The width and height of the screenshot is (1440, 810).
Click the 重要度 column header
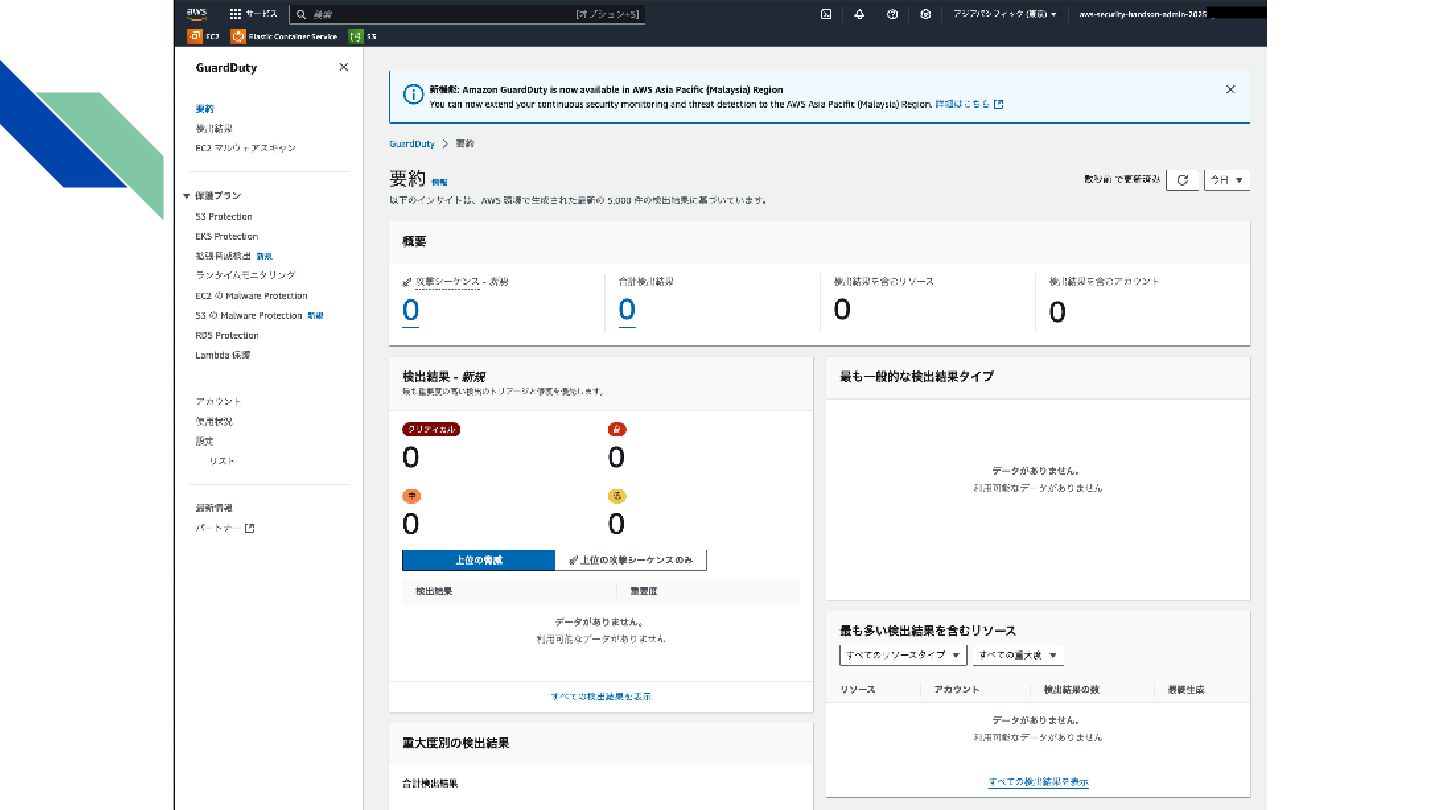pyautogui.click(x=644, y=592)
